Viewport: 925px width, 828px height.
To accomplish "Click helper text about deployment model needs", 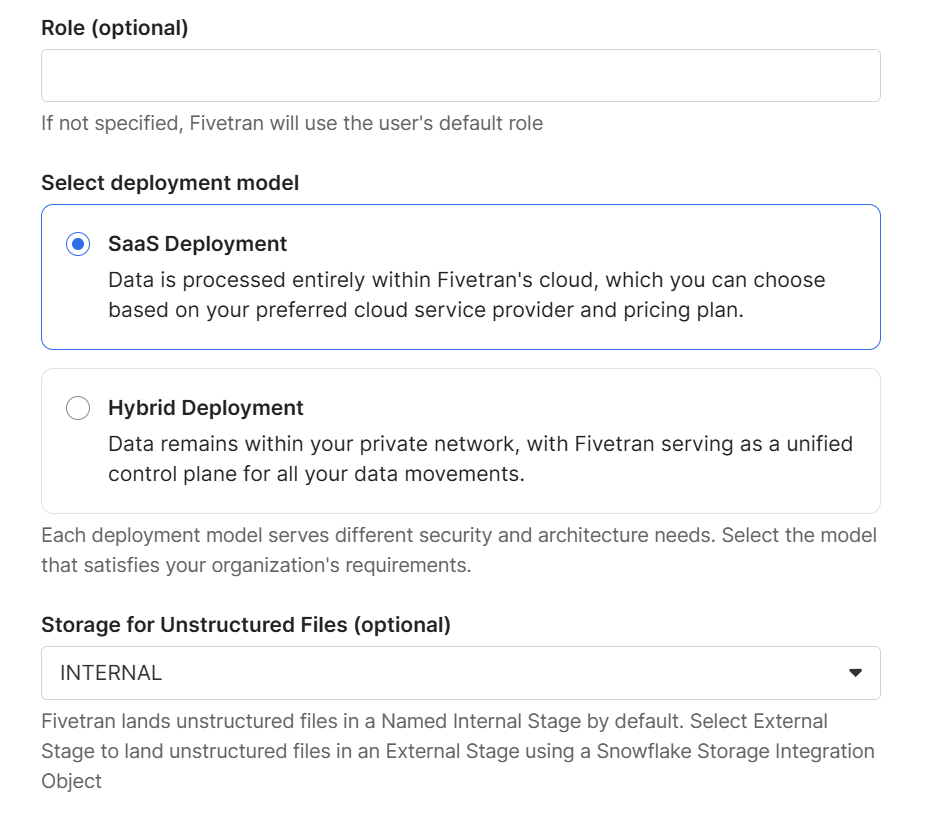I will click(459, 550).
